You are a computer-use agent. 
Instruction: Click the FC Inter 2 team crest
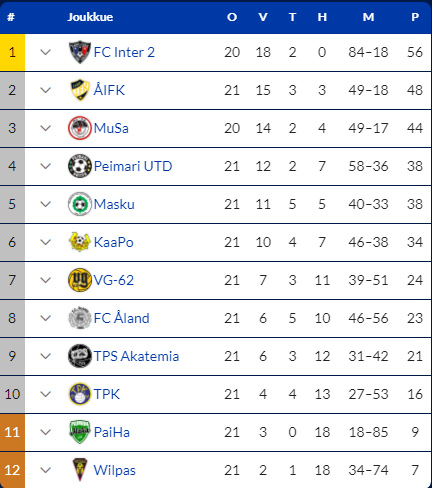tap(80, 52)
